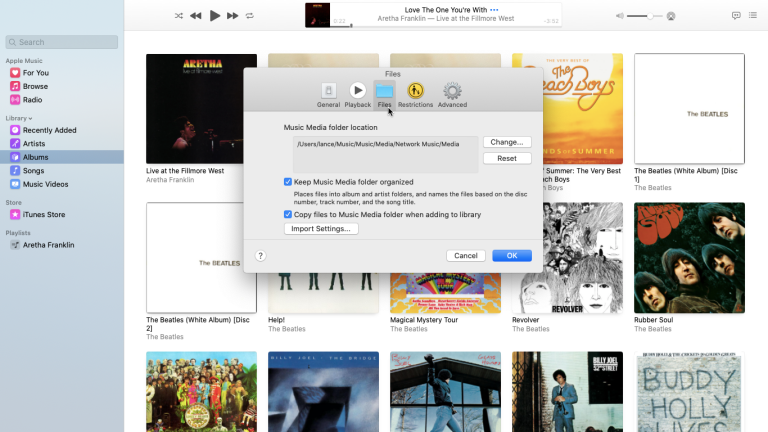Open Billy Joel The Bridge cover

tap(323, 392)
